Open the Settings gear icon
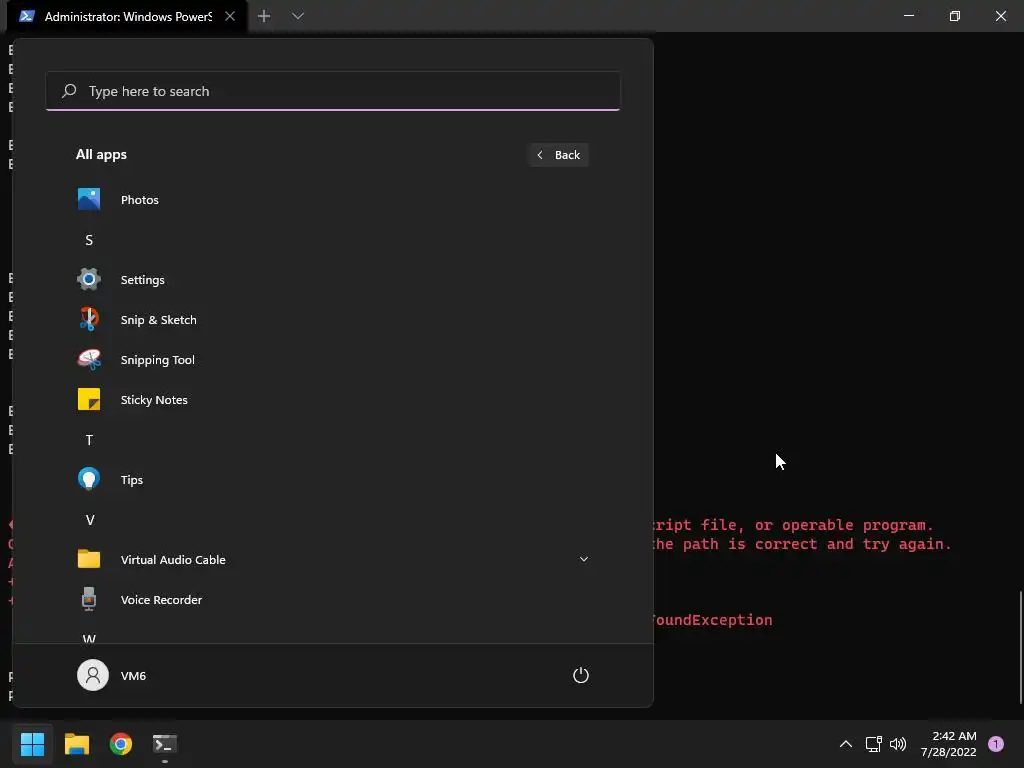The width and height of the screenshot is (1024, 768). click(x=89, y=280)
